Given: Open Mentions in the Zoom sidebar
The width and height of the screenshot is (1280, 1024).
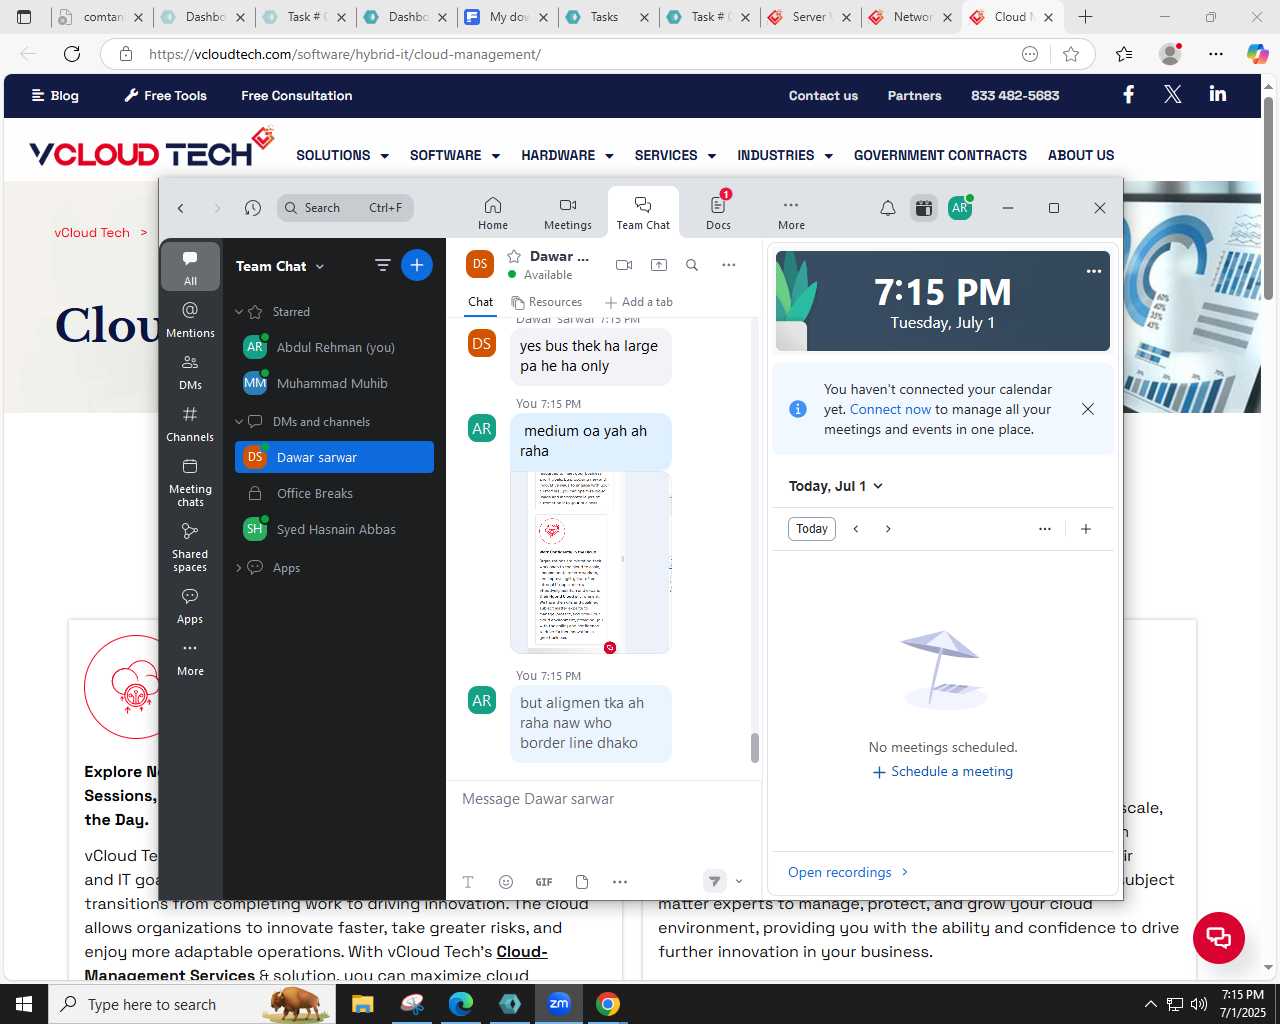Looking at the screenshot, I should pyautogui.click(x=190, y=319).
